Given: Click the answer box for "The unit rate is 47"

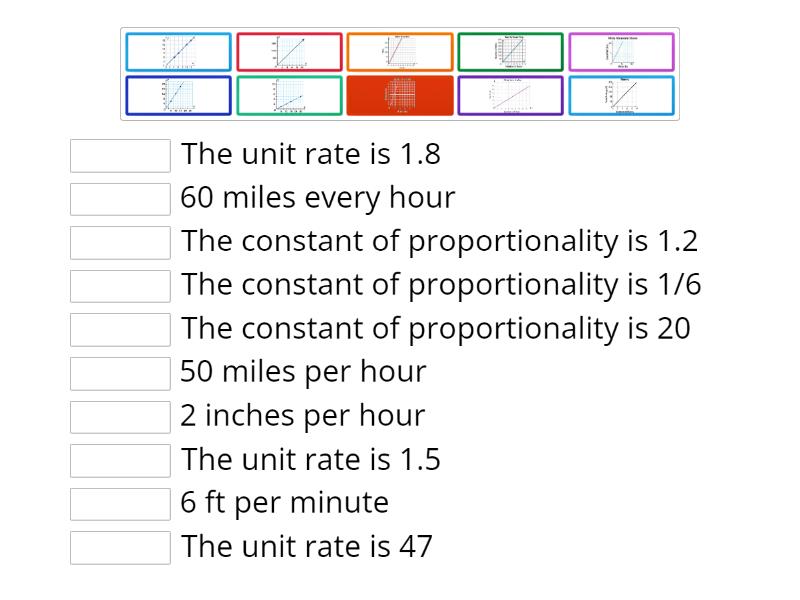Looking at the screenshot, I should (x=121, y=547).
